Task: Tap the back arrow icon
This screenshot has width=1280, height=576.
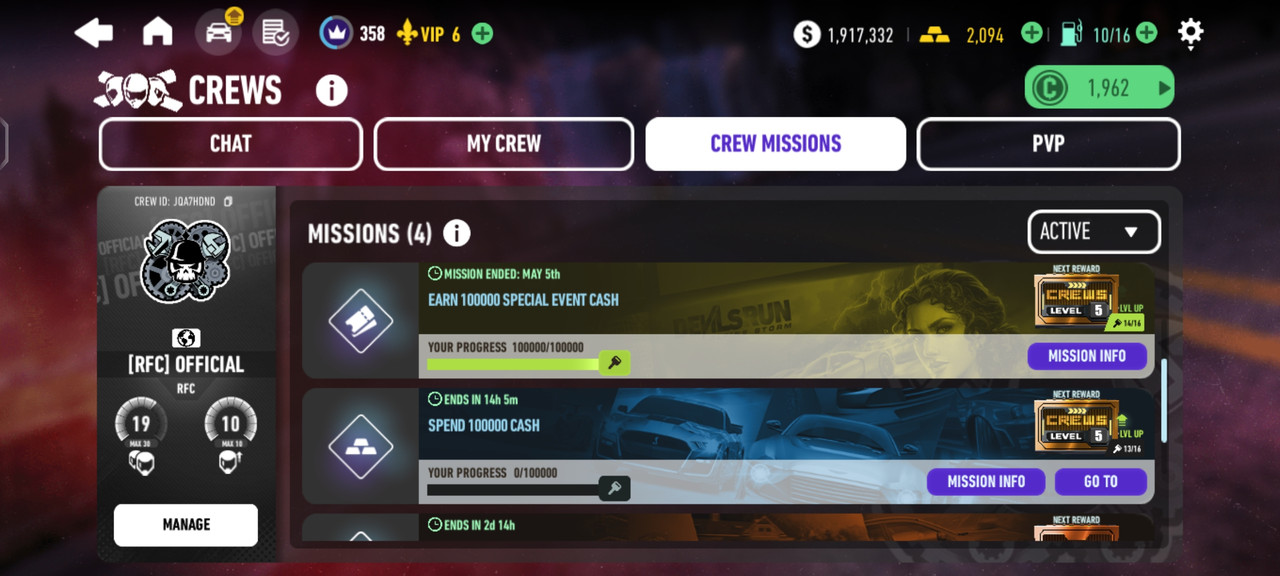Action: click(x=94, y=33)
